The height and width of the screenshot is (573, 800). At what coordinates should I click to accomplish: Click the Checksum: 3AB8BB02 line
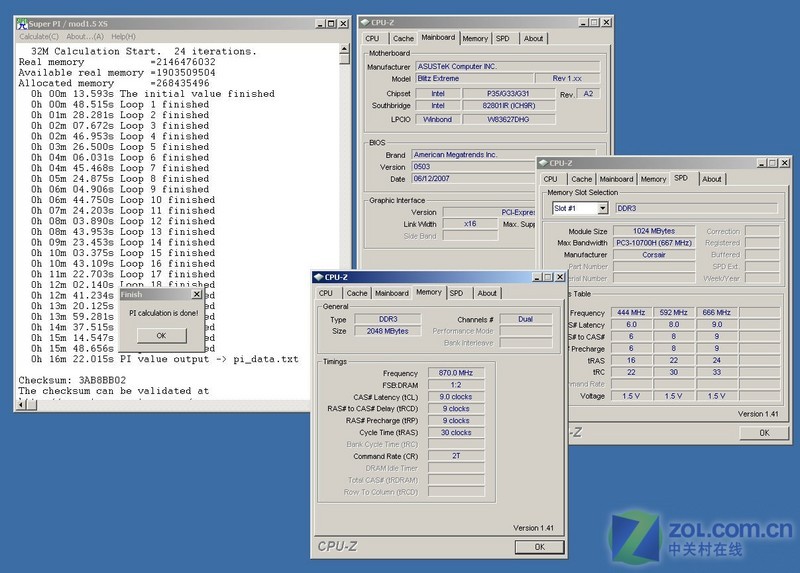tap(72, 380)
